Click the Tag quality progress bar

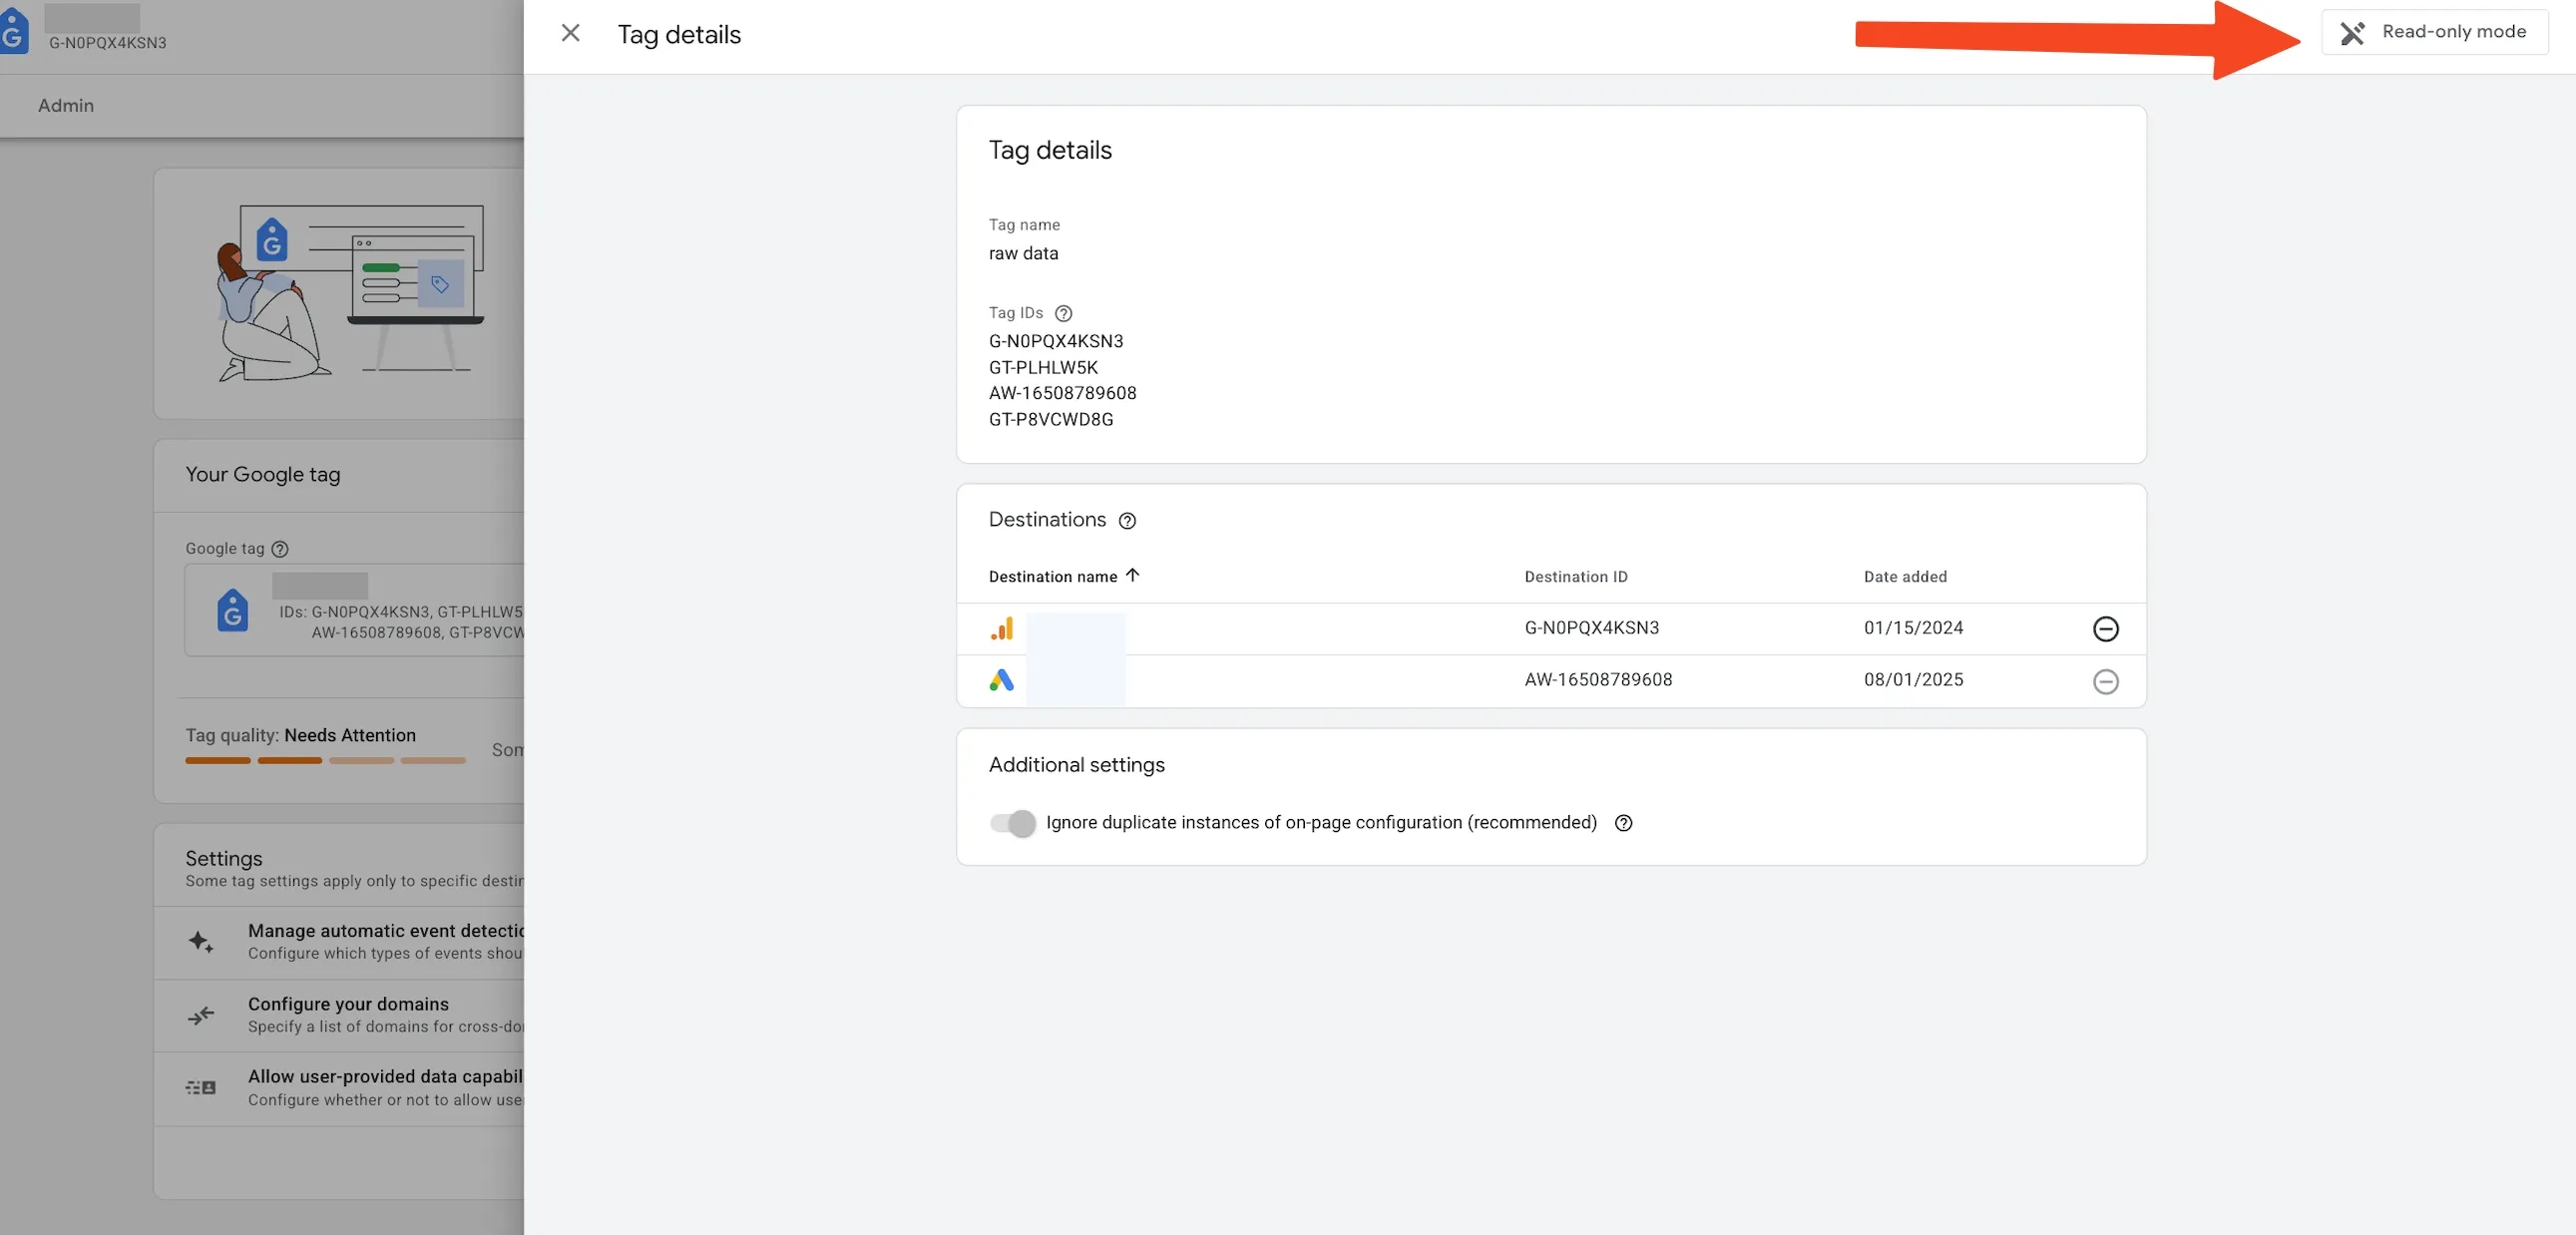[x=325, y=761]
